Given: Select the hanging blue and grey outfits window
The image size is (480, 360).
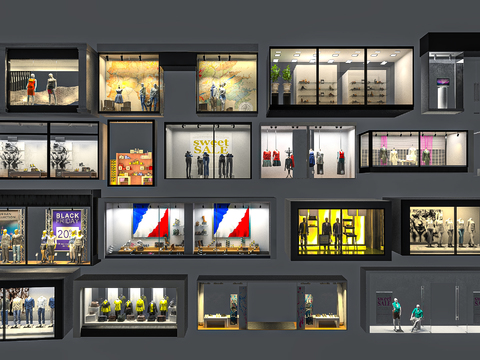Looking at the screenshot, I should pyautogui.click(x=332, y=152).
